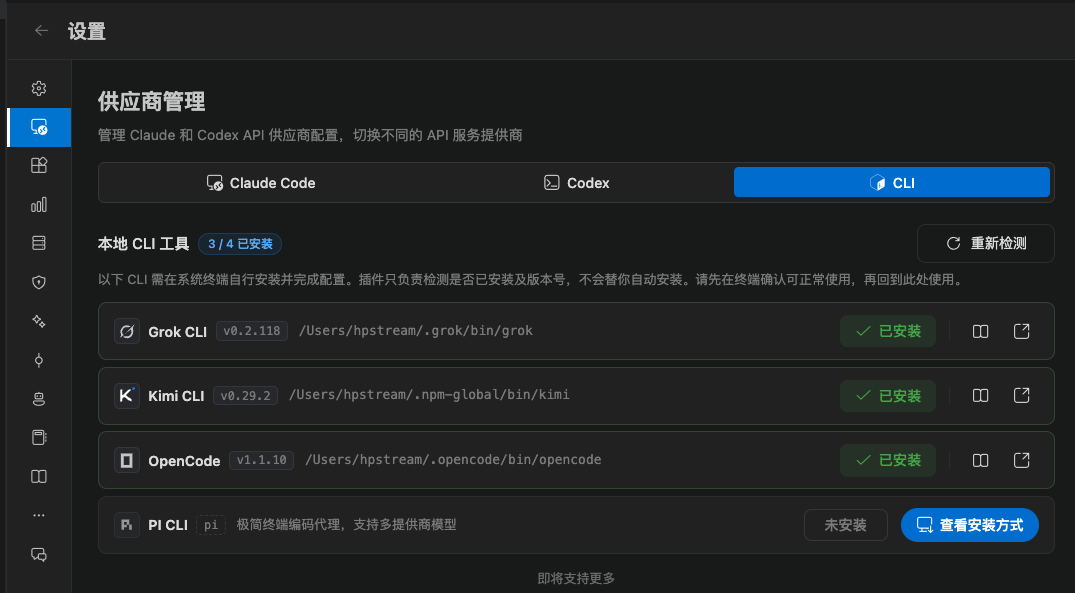Open docs book icon for Kimi CLI

tap(980, 396)
